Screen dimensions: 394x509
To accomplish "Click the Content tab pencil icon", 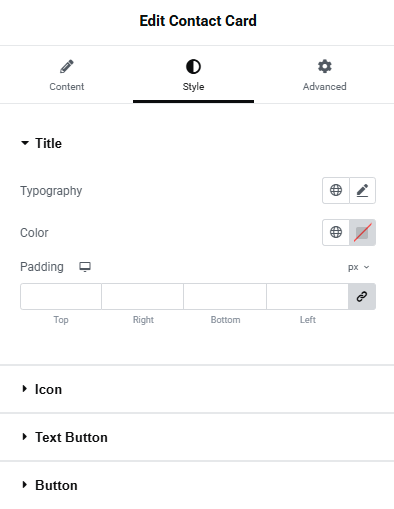I will tap(67, 66).
